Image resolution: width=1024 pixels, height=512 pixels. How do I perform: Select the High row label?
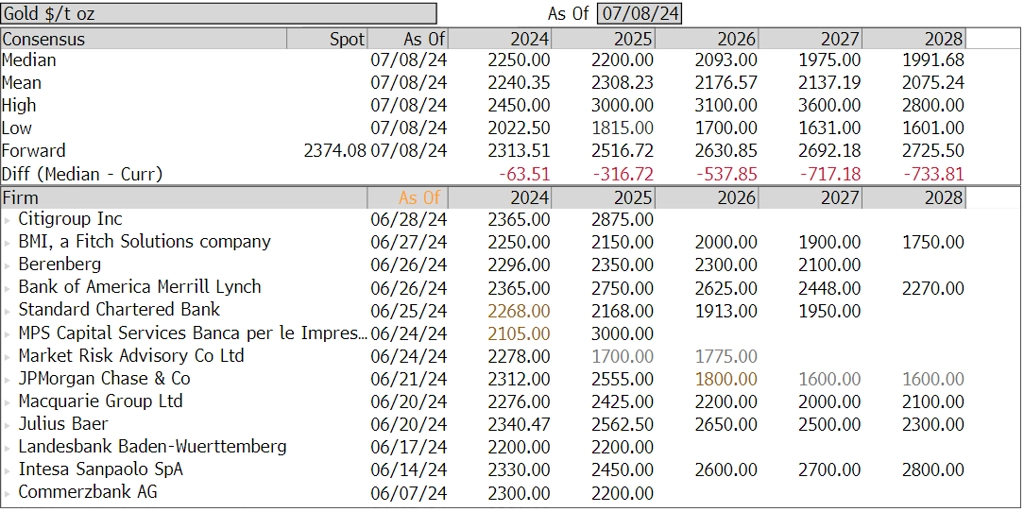19,105
